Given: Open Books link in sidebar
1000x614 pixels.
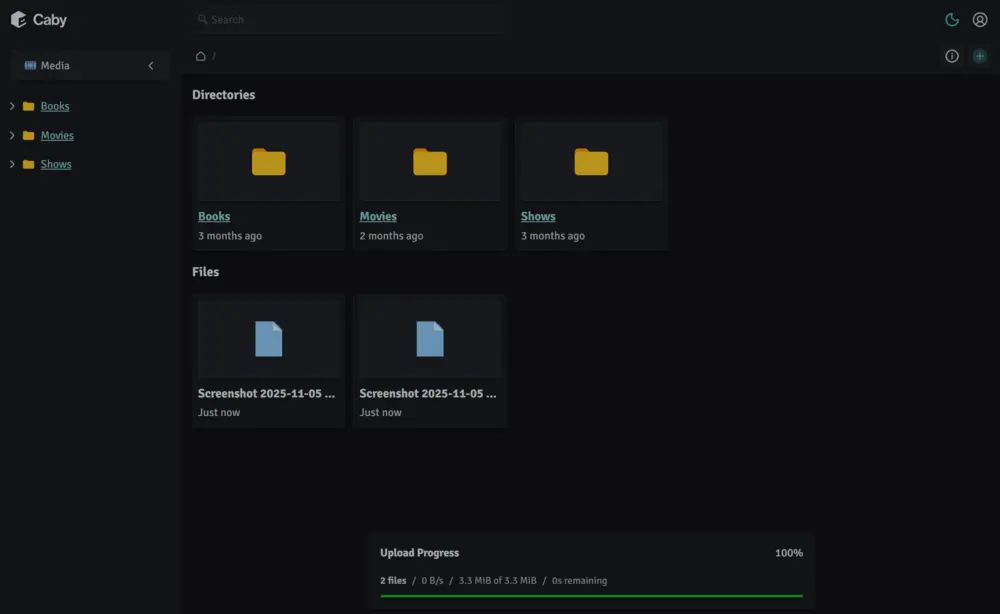Looking at the screenshot, I should pos(55,106).
